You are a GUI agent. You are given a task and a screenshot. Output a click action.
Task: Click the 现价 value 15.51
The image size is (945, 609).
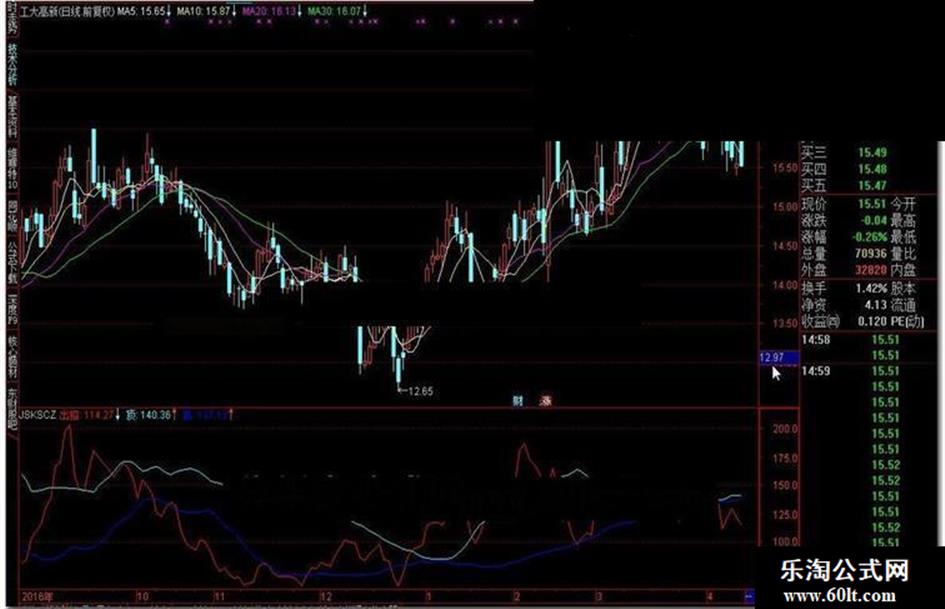click(x=872, y=204)
